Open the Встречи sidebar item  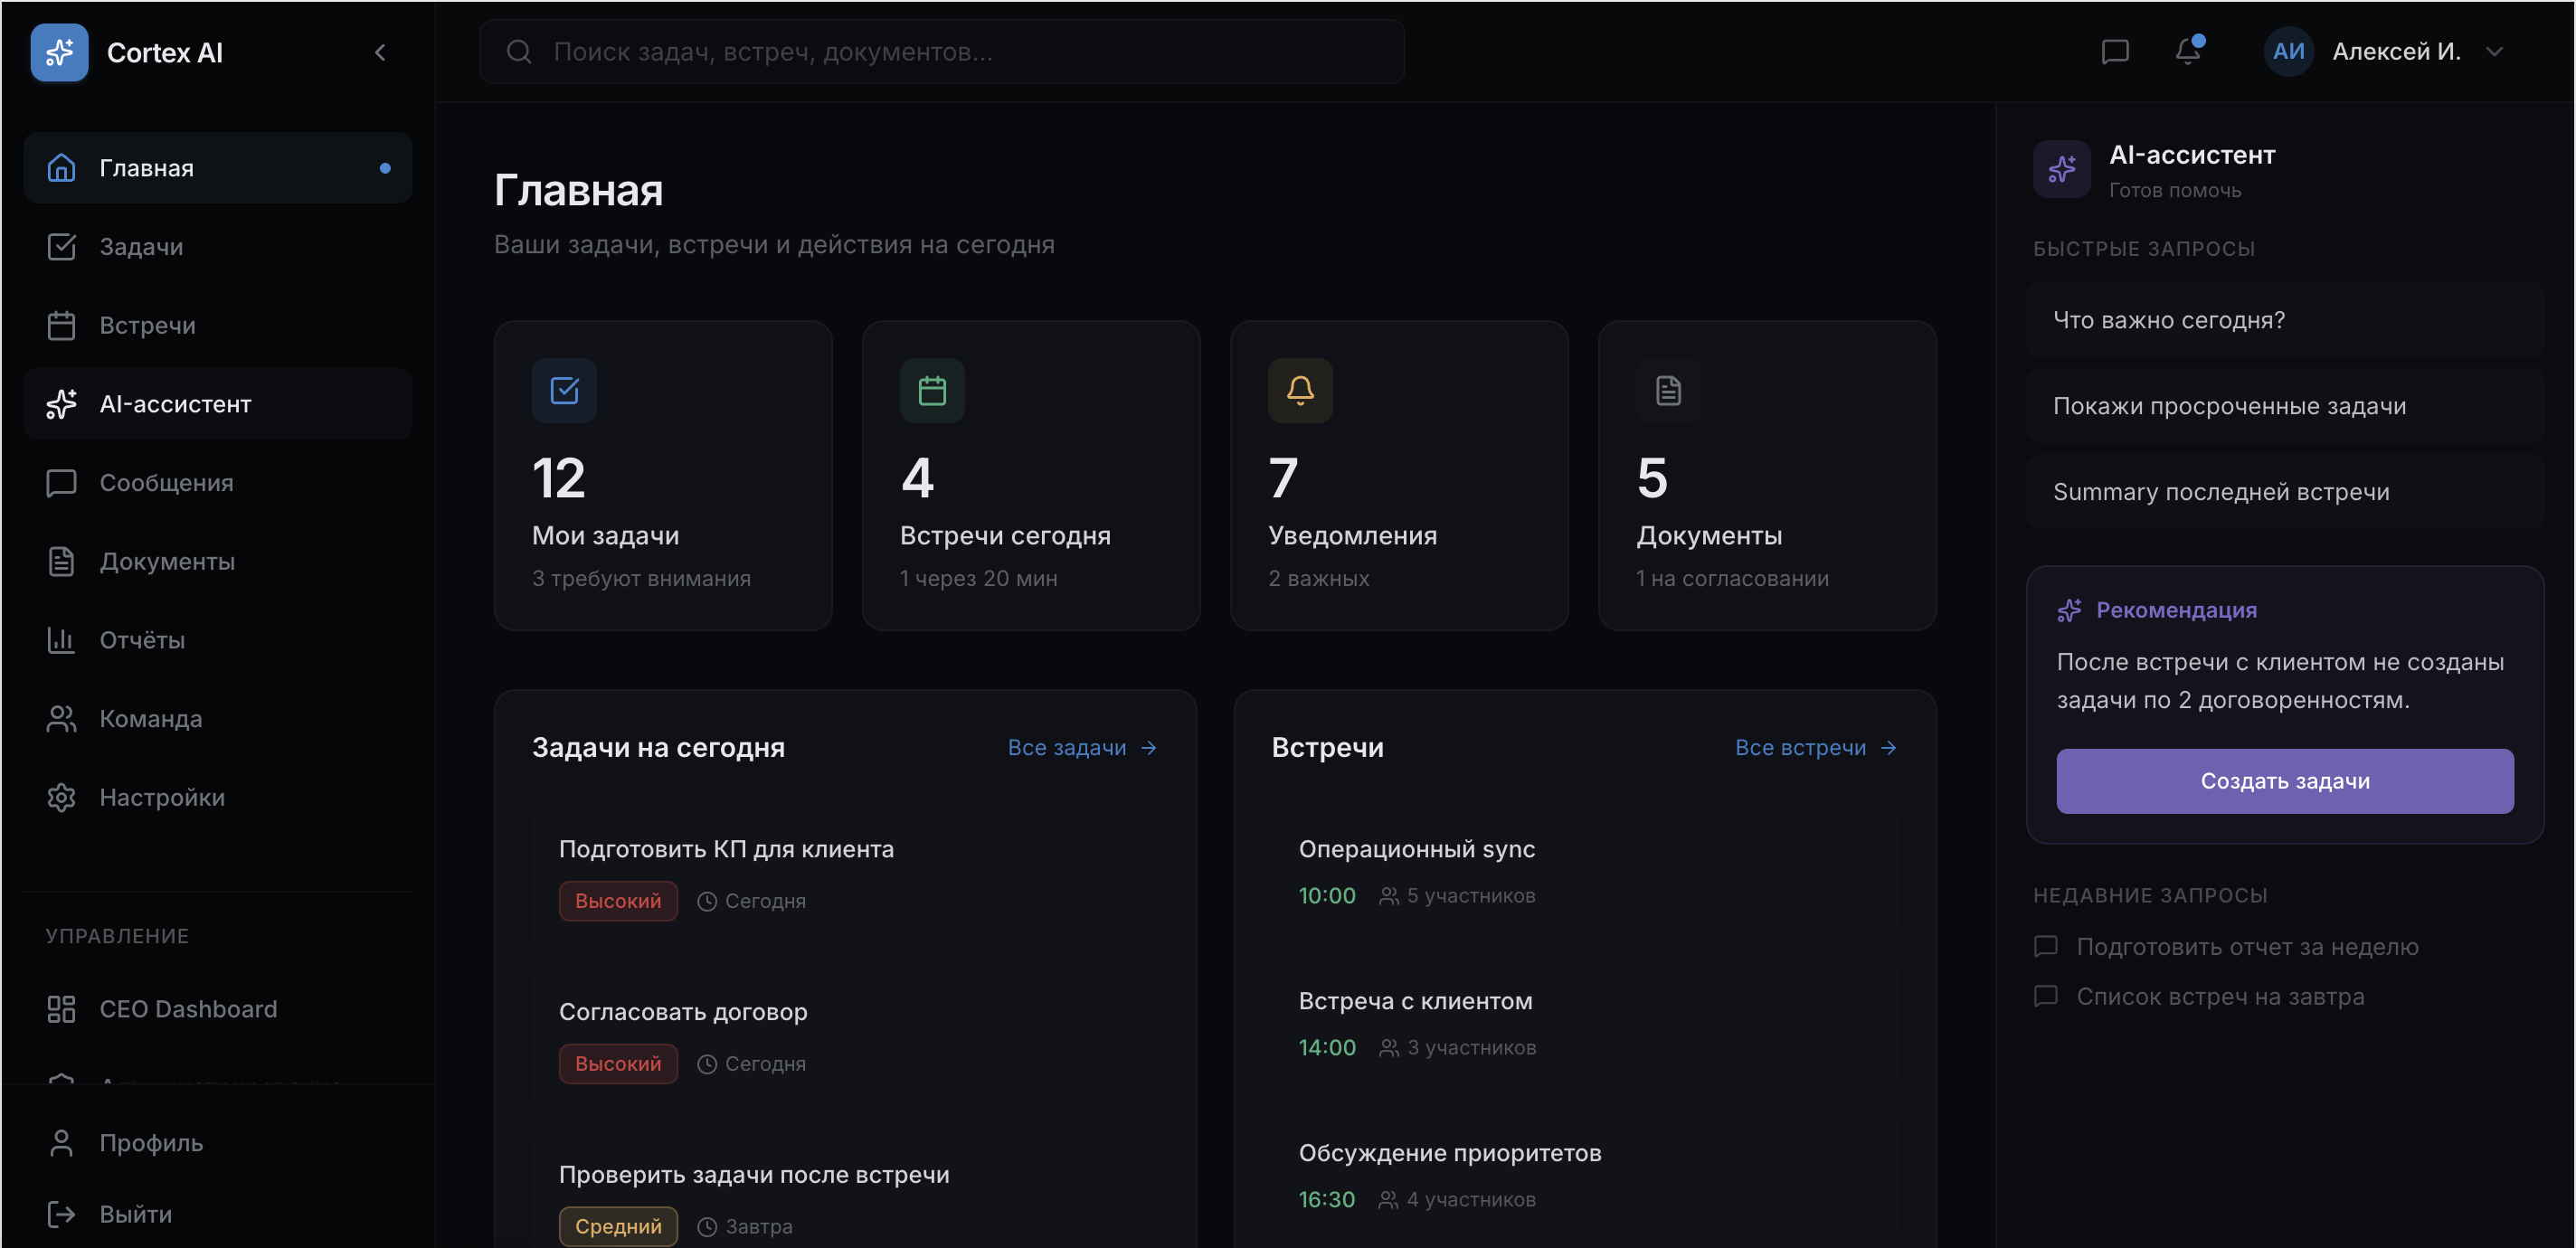pyautogui.click(x=217, y=325)
